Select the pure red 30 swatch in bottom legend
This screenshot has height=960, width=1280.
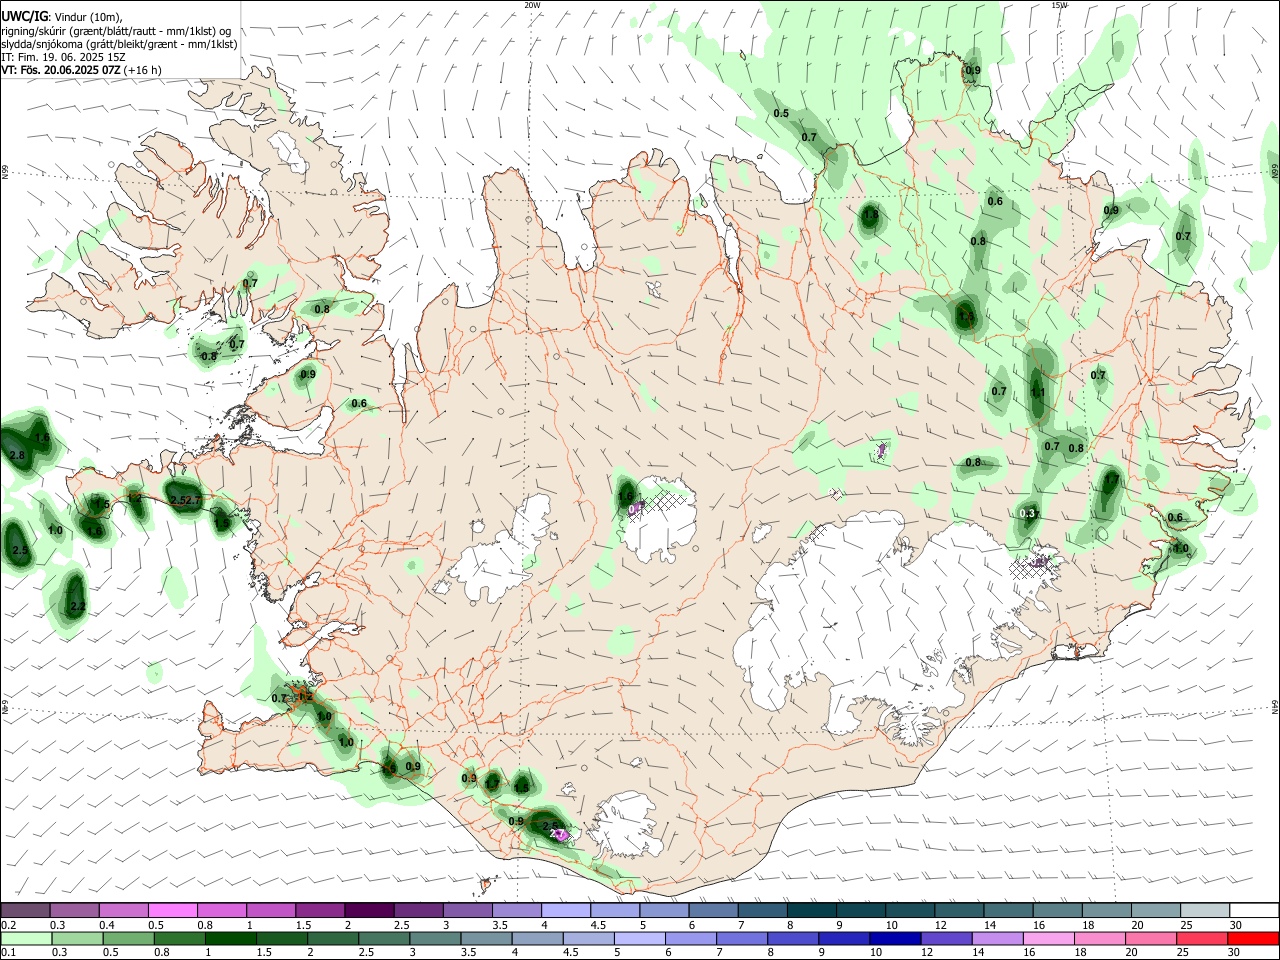1253,938
